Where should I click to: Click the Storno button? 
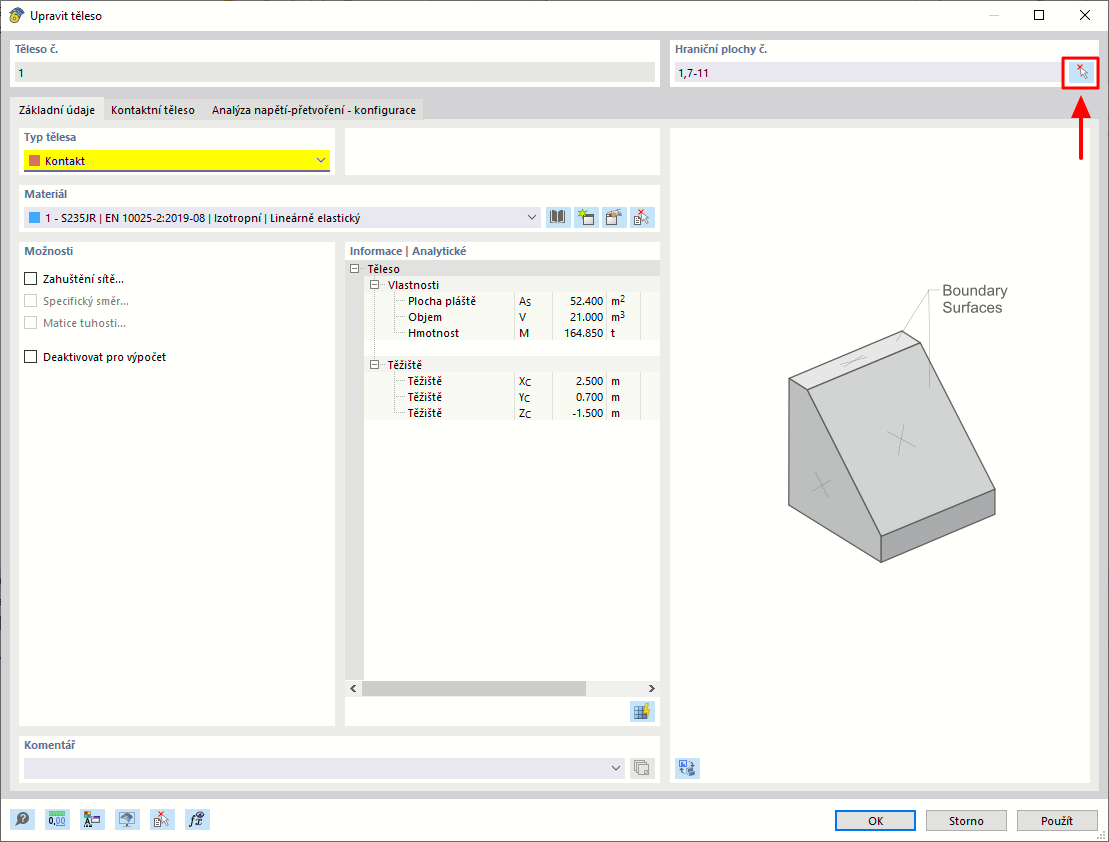point(966,821)
